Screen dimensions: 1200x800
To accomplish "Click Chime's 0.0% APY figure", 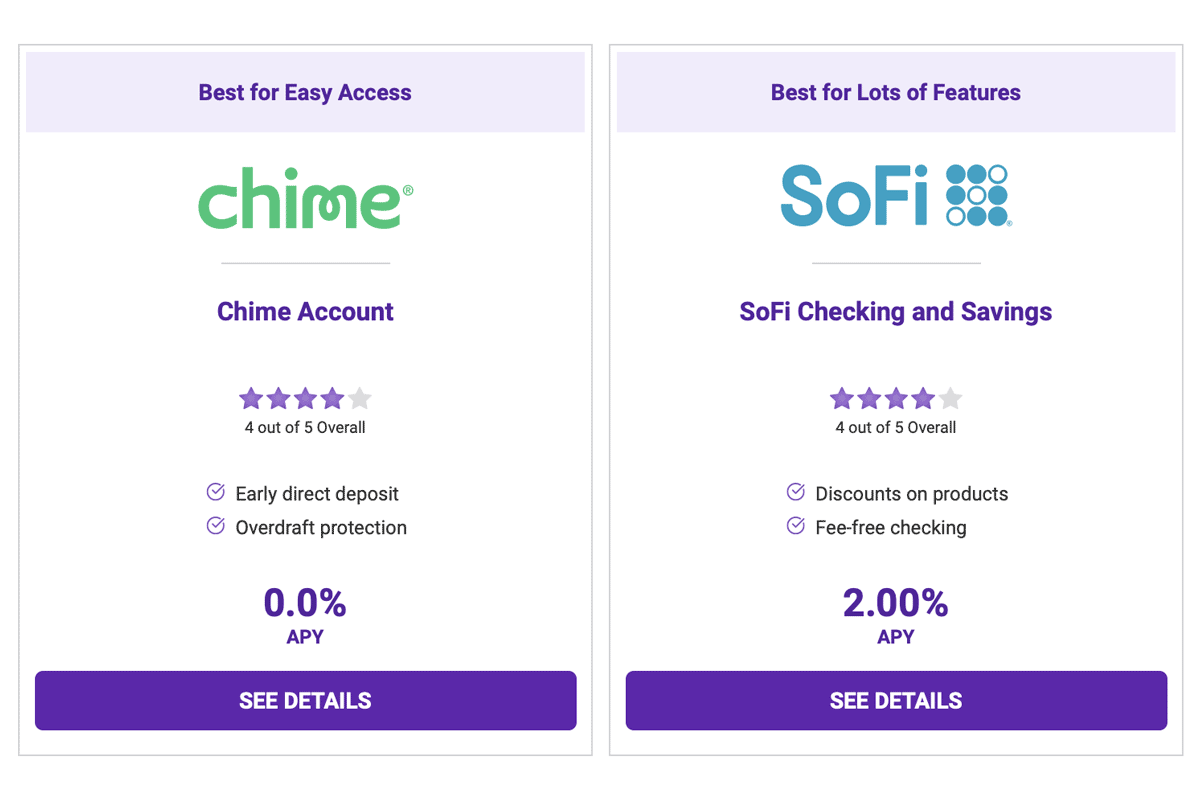I will (305, 603).
